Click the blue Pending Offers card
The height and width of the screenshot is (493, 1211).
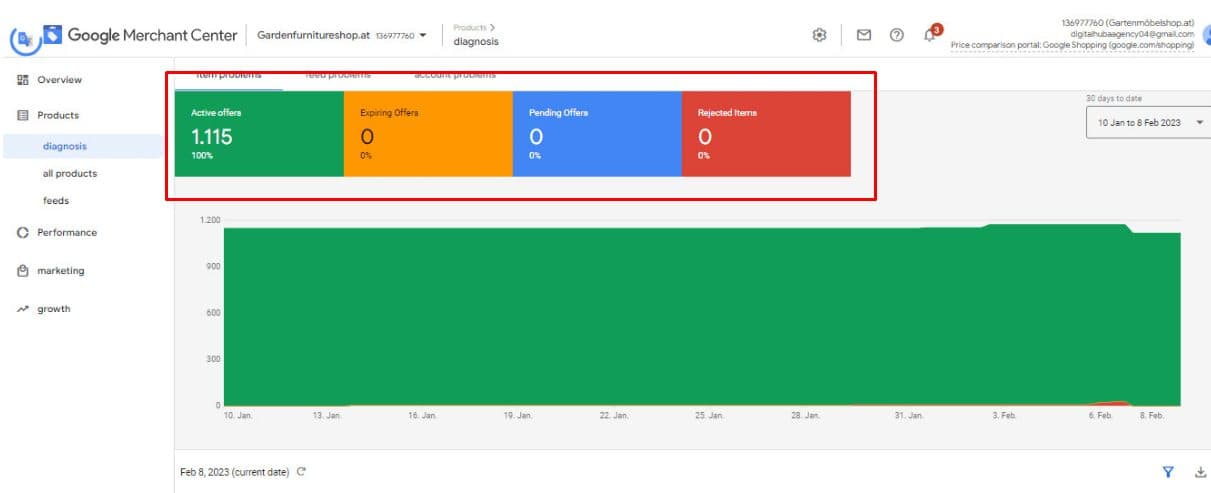[x=597, y=134]
